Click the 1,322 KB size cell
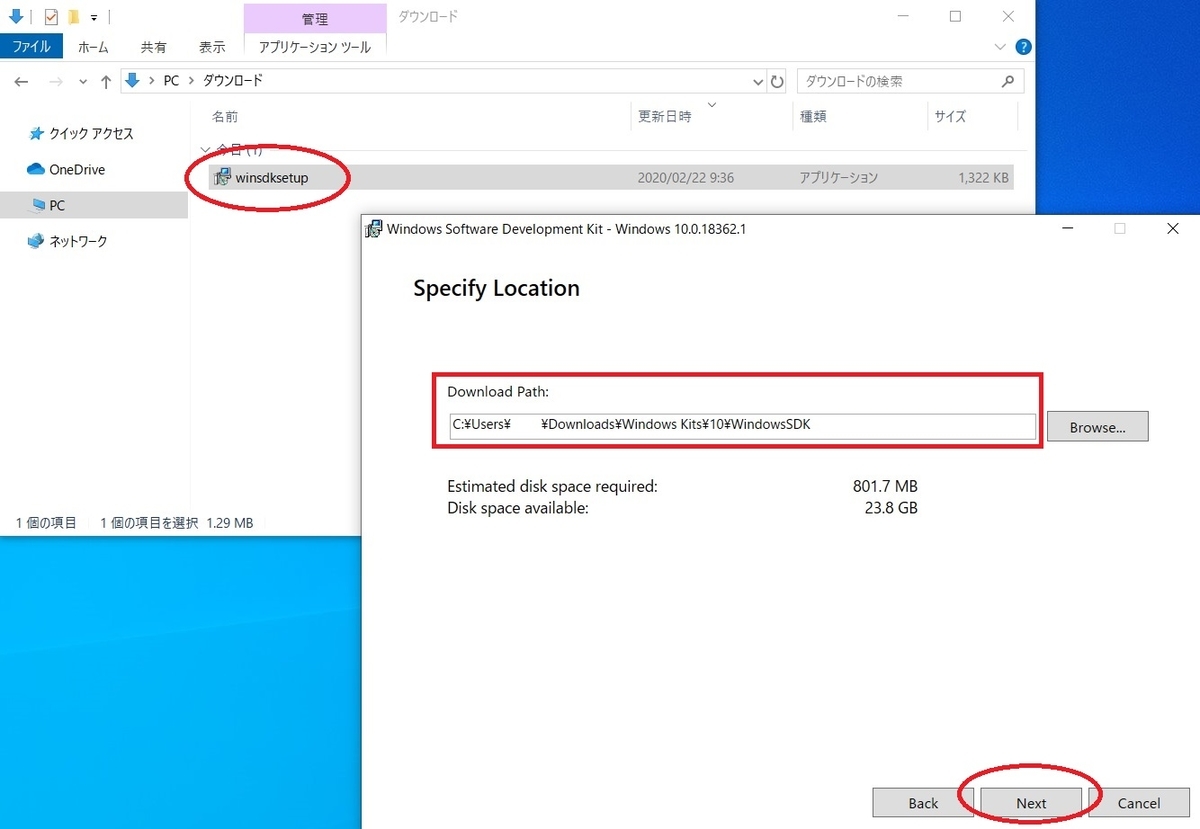This screenshot has height=829, width=1200. 982,178
